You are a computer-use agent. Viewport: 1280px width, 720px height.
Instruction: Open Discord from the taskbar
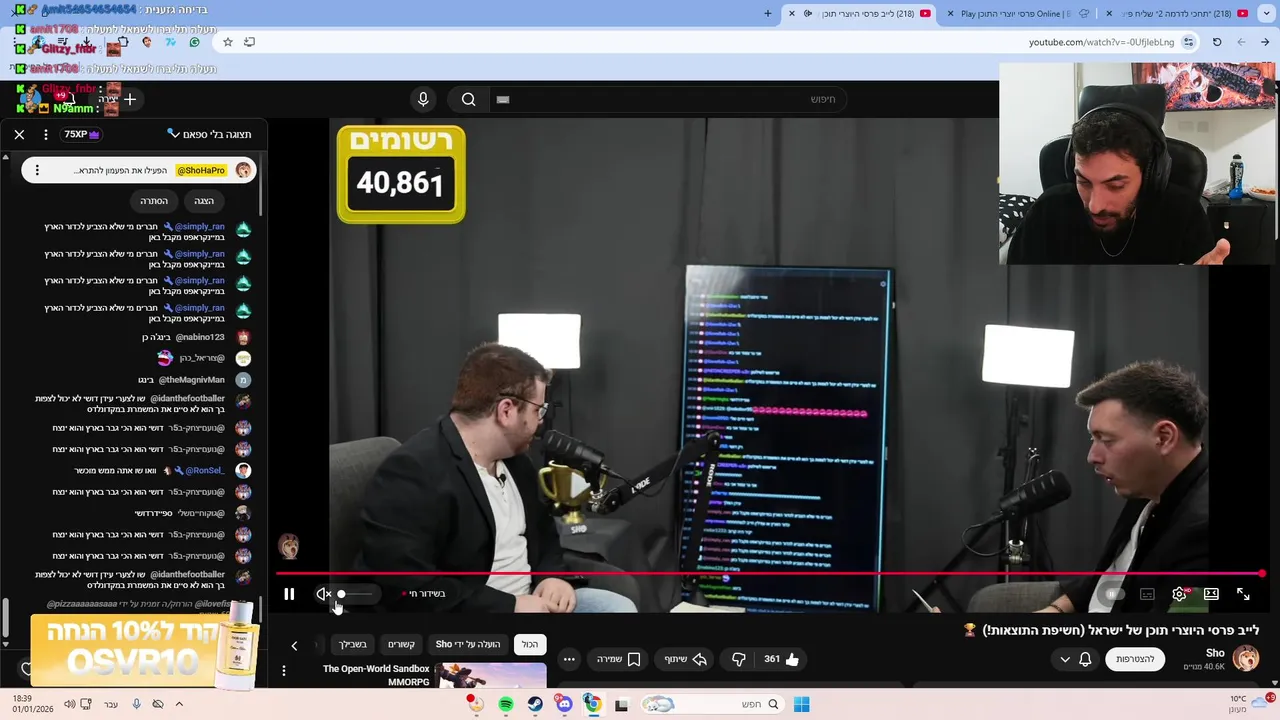pyautogui.click(x=564, y=704)
